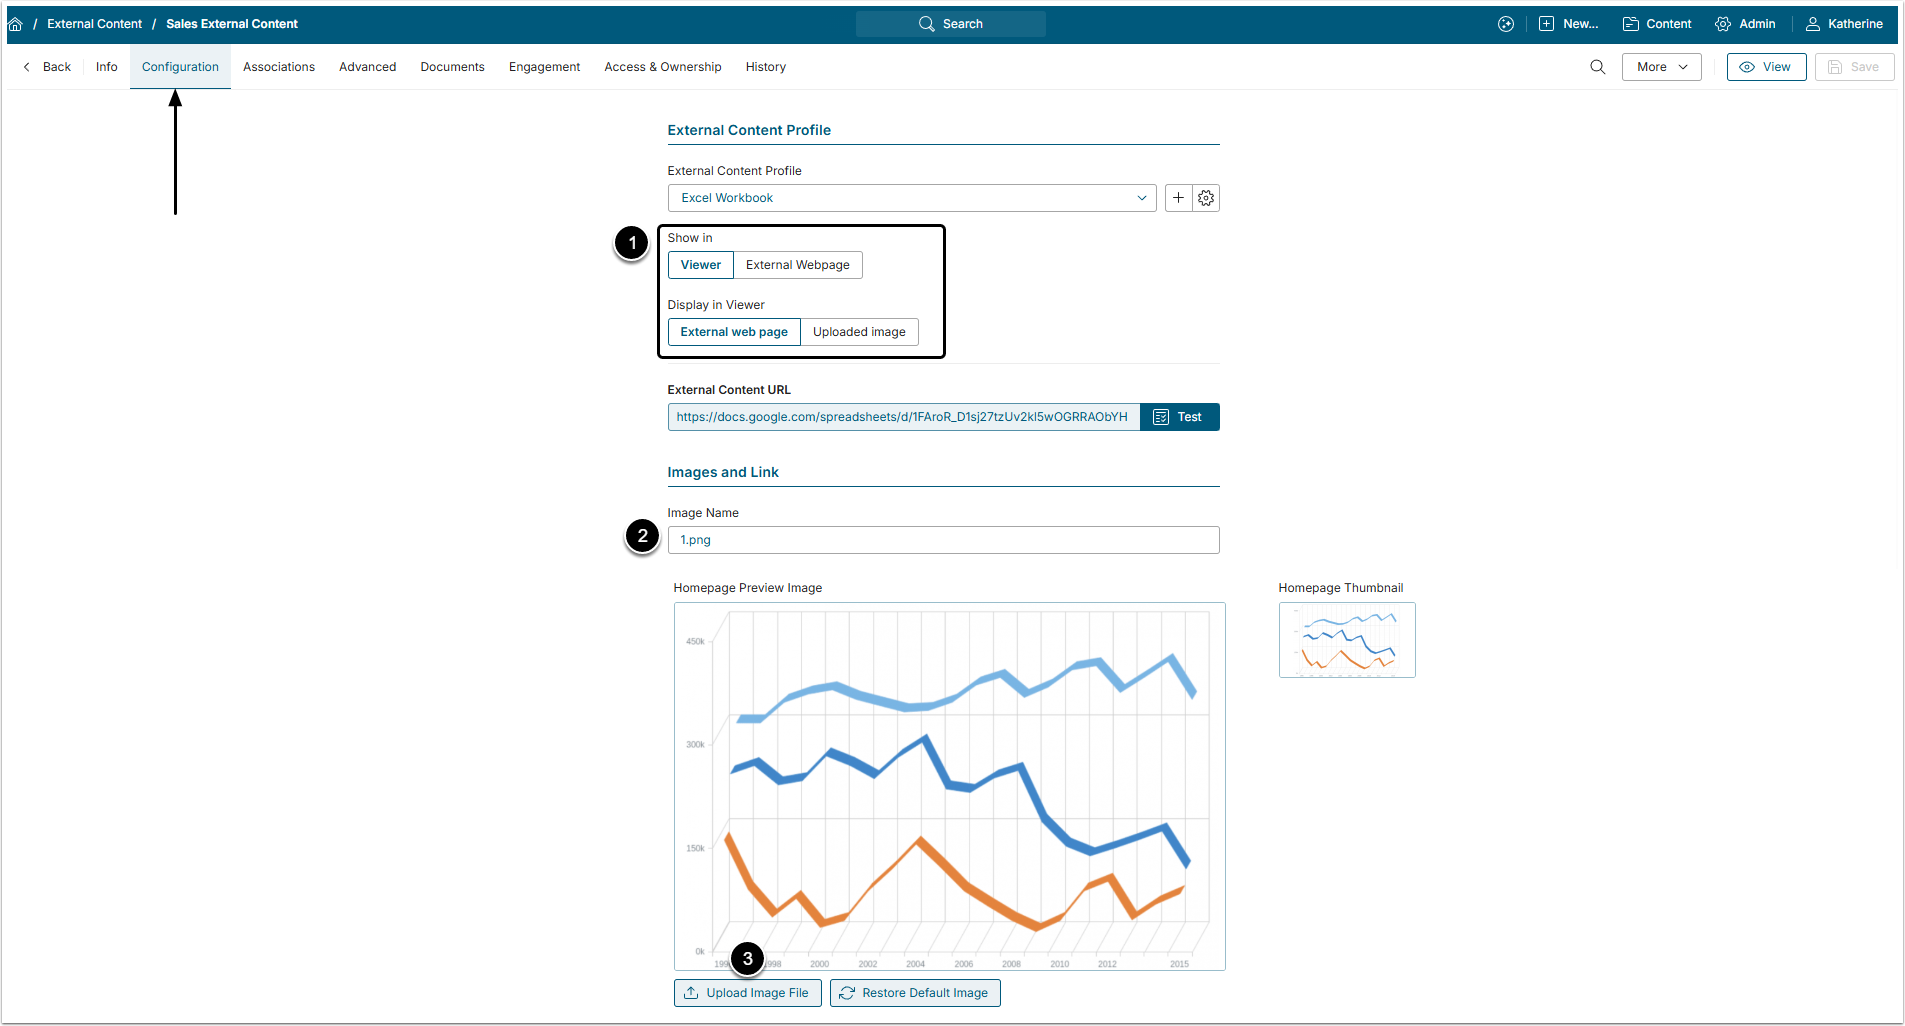The image size is (1905, 1026).
Task: Open the History tab
Action: tap(766, 67)
